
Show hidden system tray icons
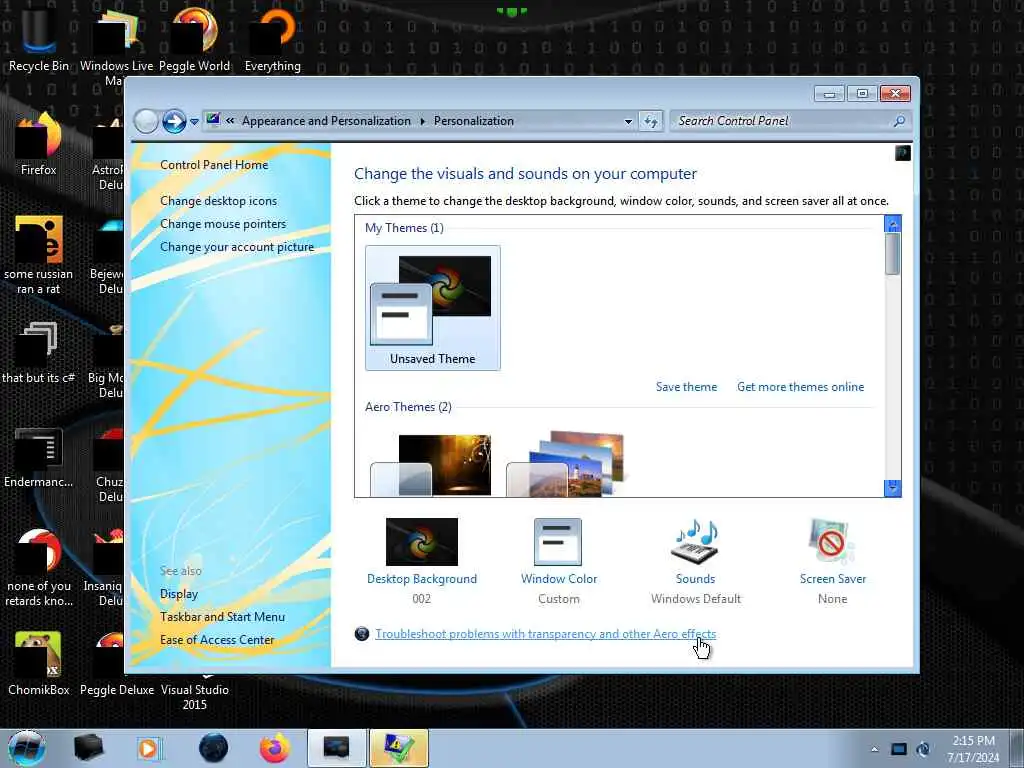[874, 749]
